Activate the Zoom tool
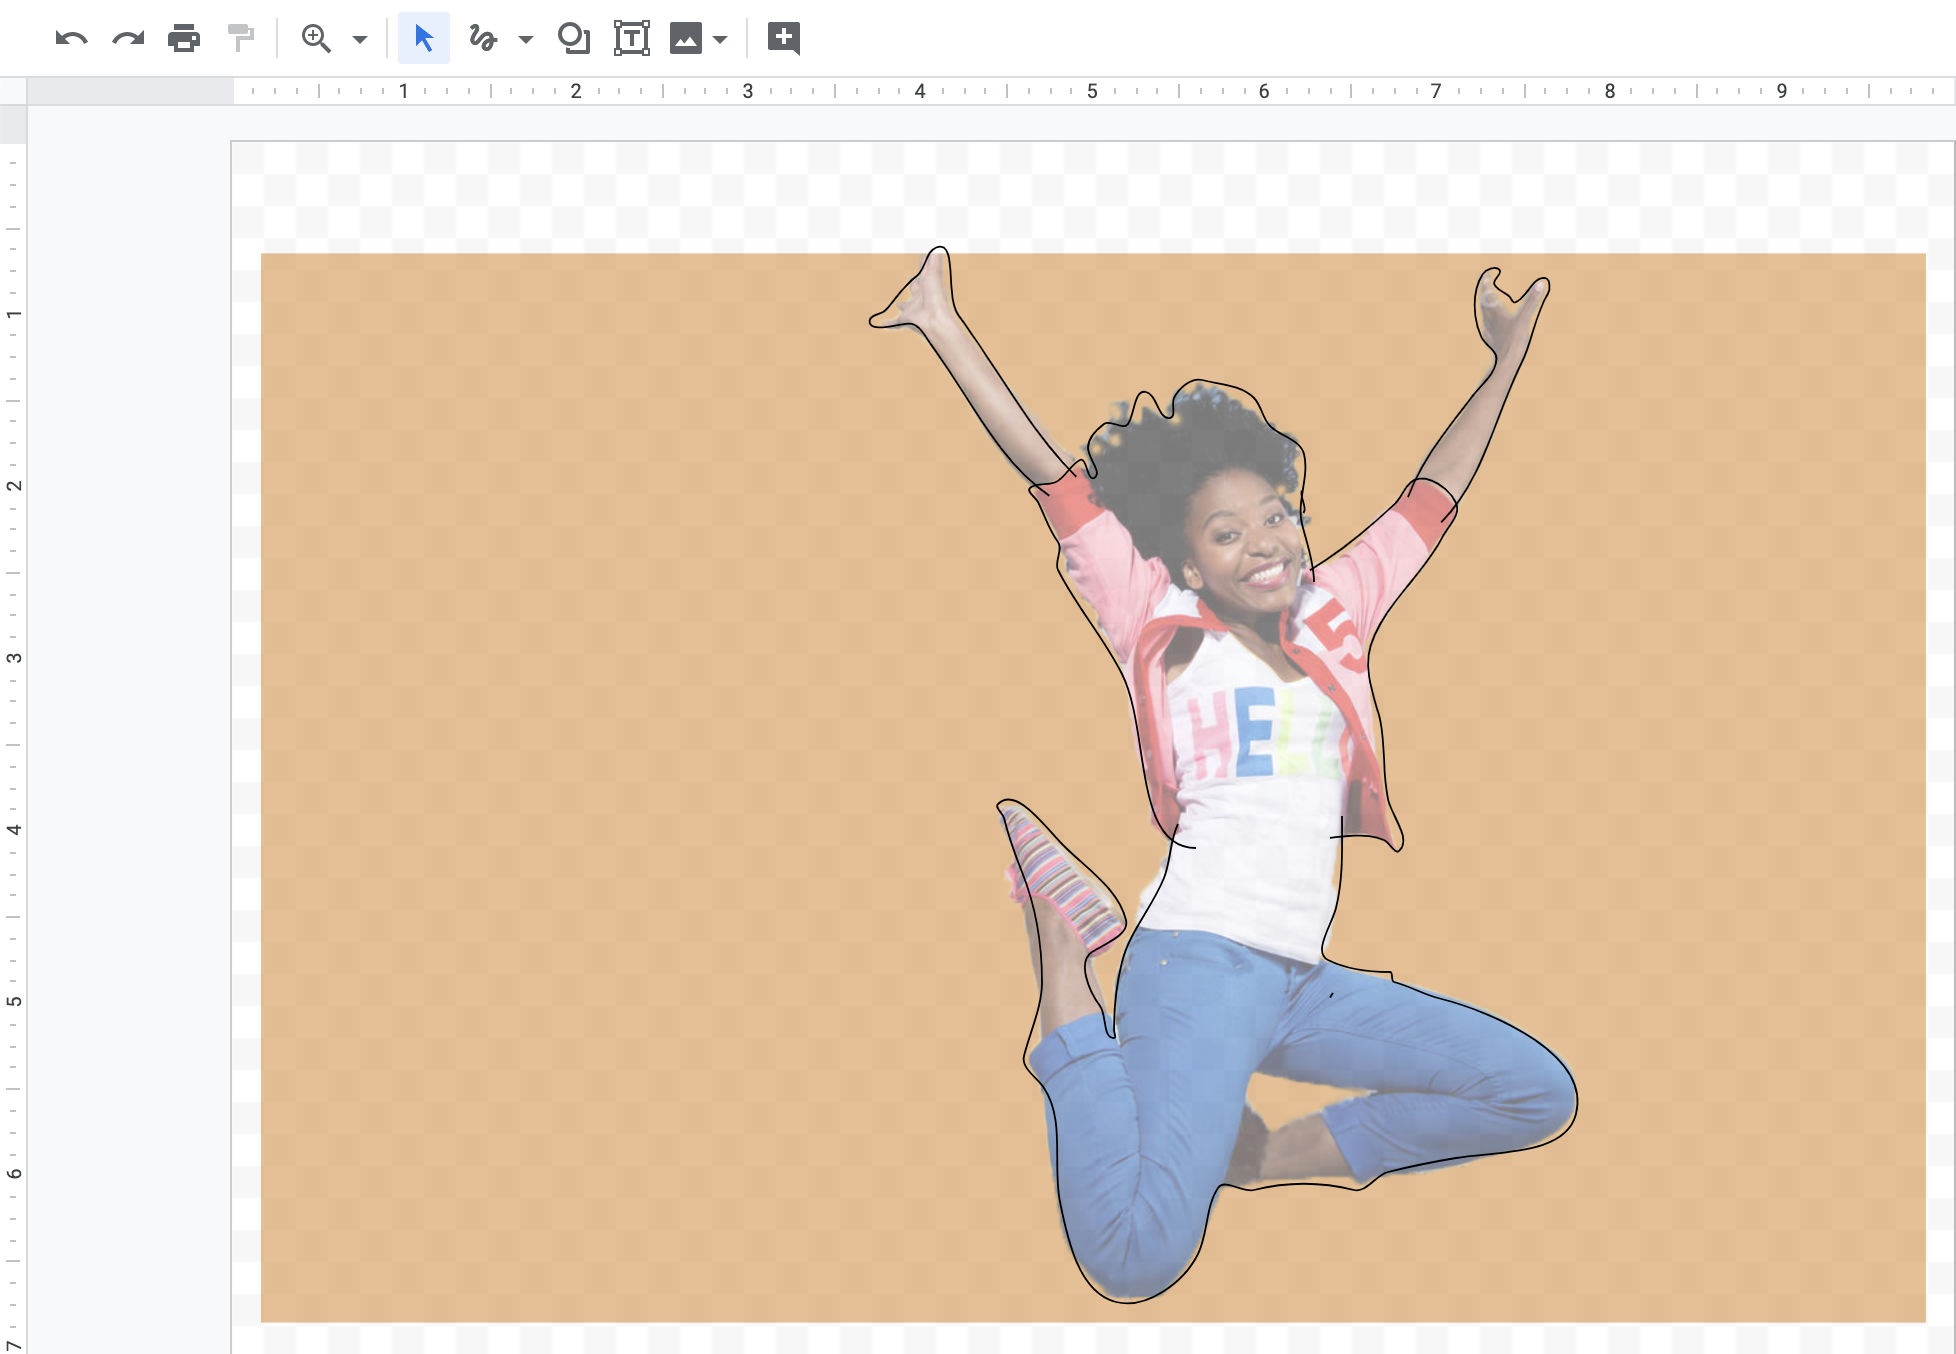The height and width of the screenshot is (1354, 1956). (316, 39)
